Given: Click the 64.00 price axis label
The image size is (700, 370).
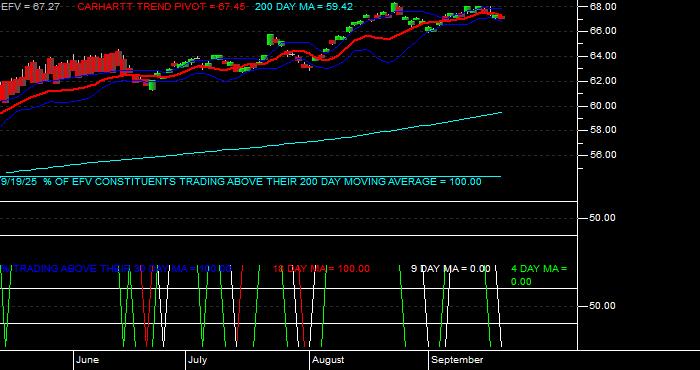Looking at the screenshot, I should coord(604,56).
